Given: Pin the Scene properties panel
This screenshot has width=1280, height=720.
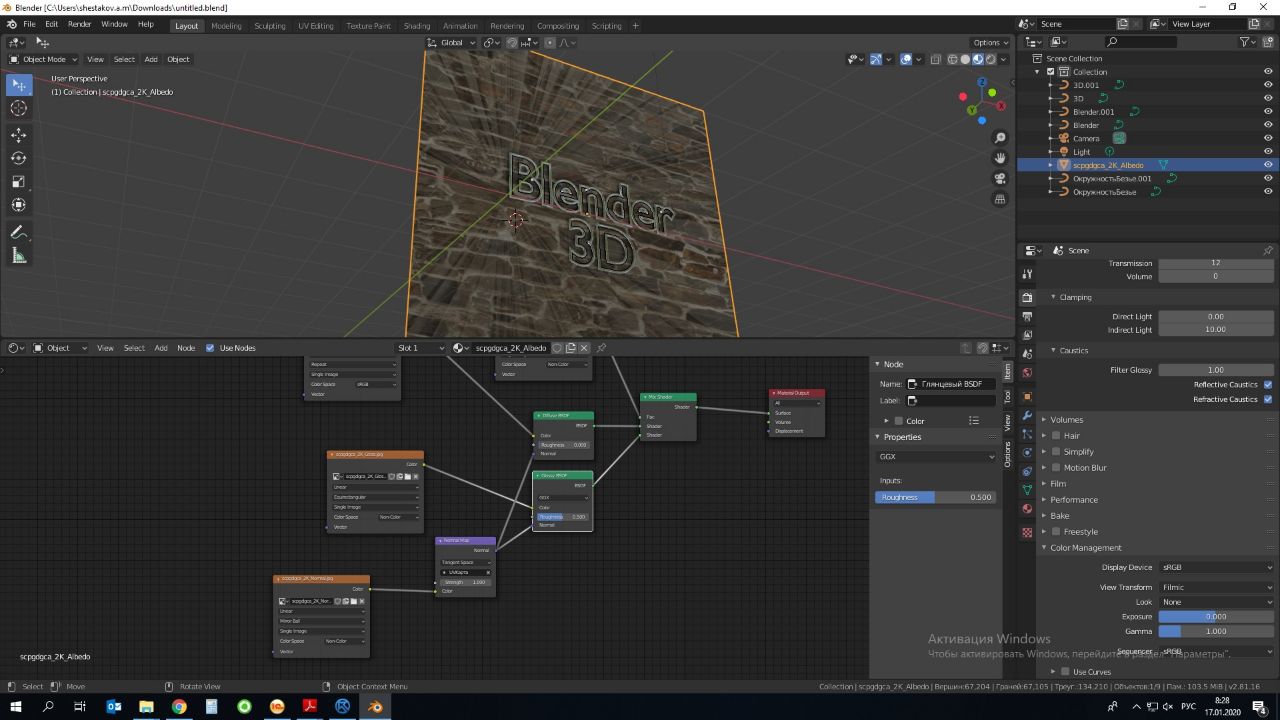Looking at the screenshot, I should tap(1268, 250).
